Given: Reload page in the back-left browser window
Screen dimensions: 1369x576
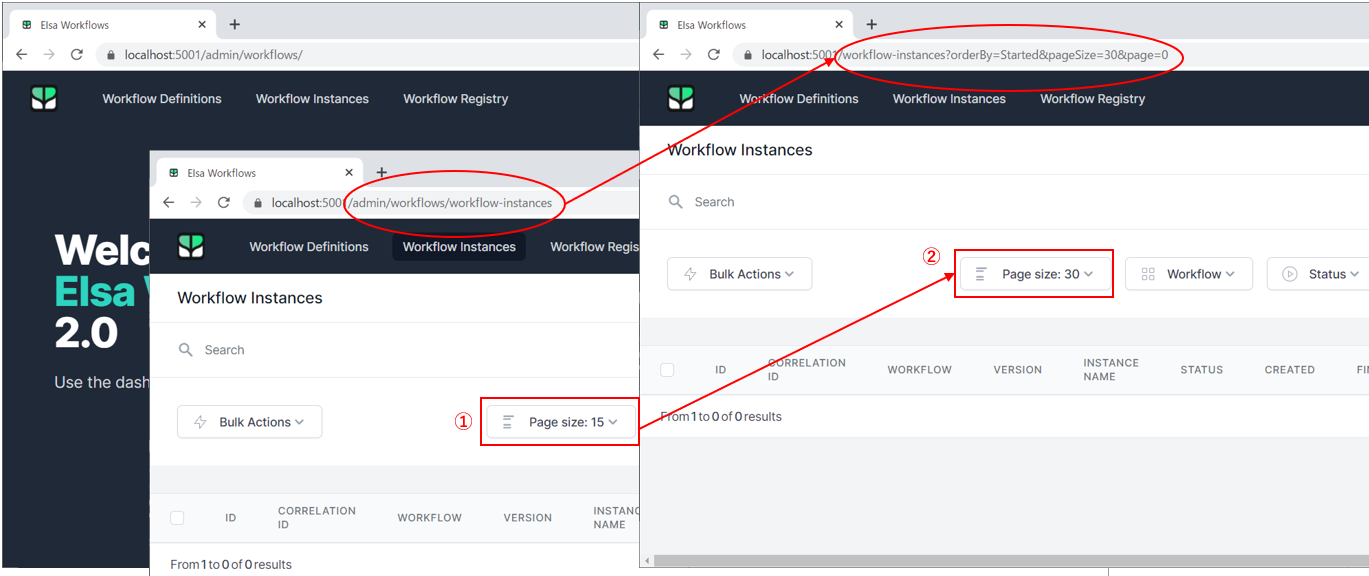Looking at the screenshot, I should click(x=77, y=55).
